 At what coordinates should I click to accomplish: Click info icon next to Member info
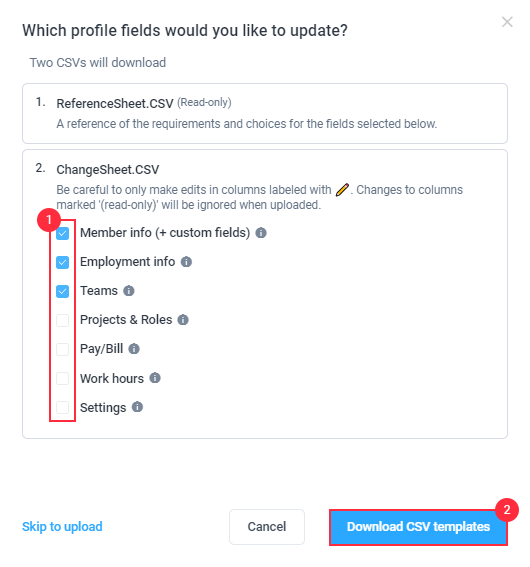pos(261,233)
